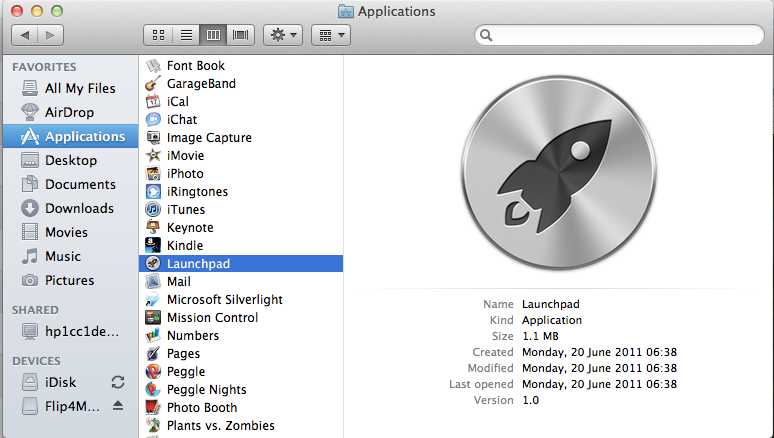Switch to icon view

[x=158, y=35]
